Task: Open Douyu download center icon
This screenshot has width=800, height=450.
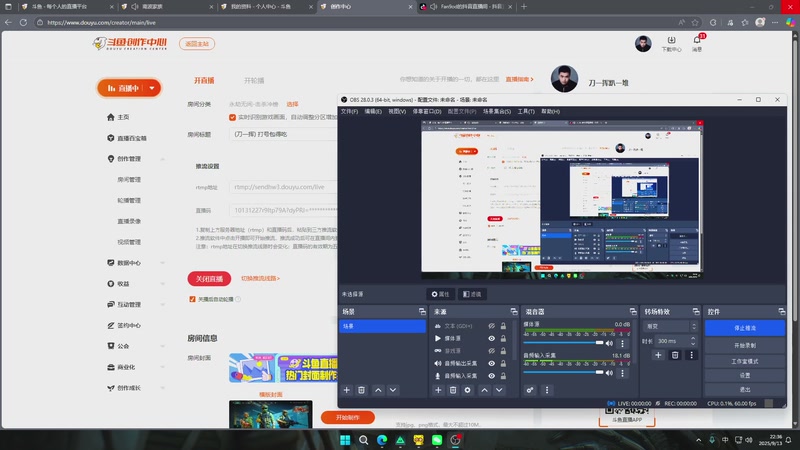Action: pyautogui.click(x=671, y=43)
